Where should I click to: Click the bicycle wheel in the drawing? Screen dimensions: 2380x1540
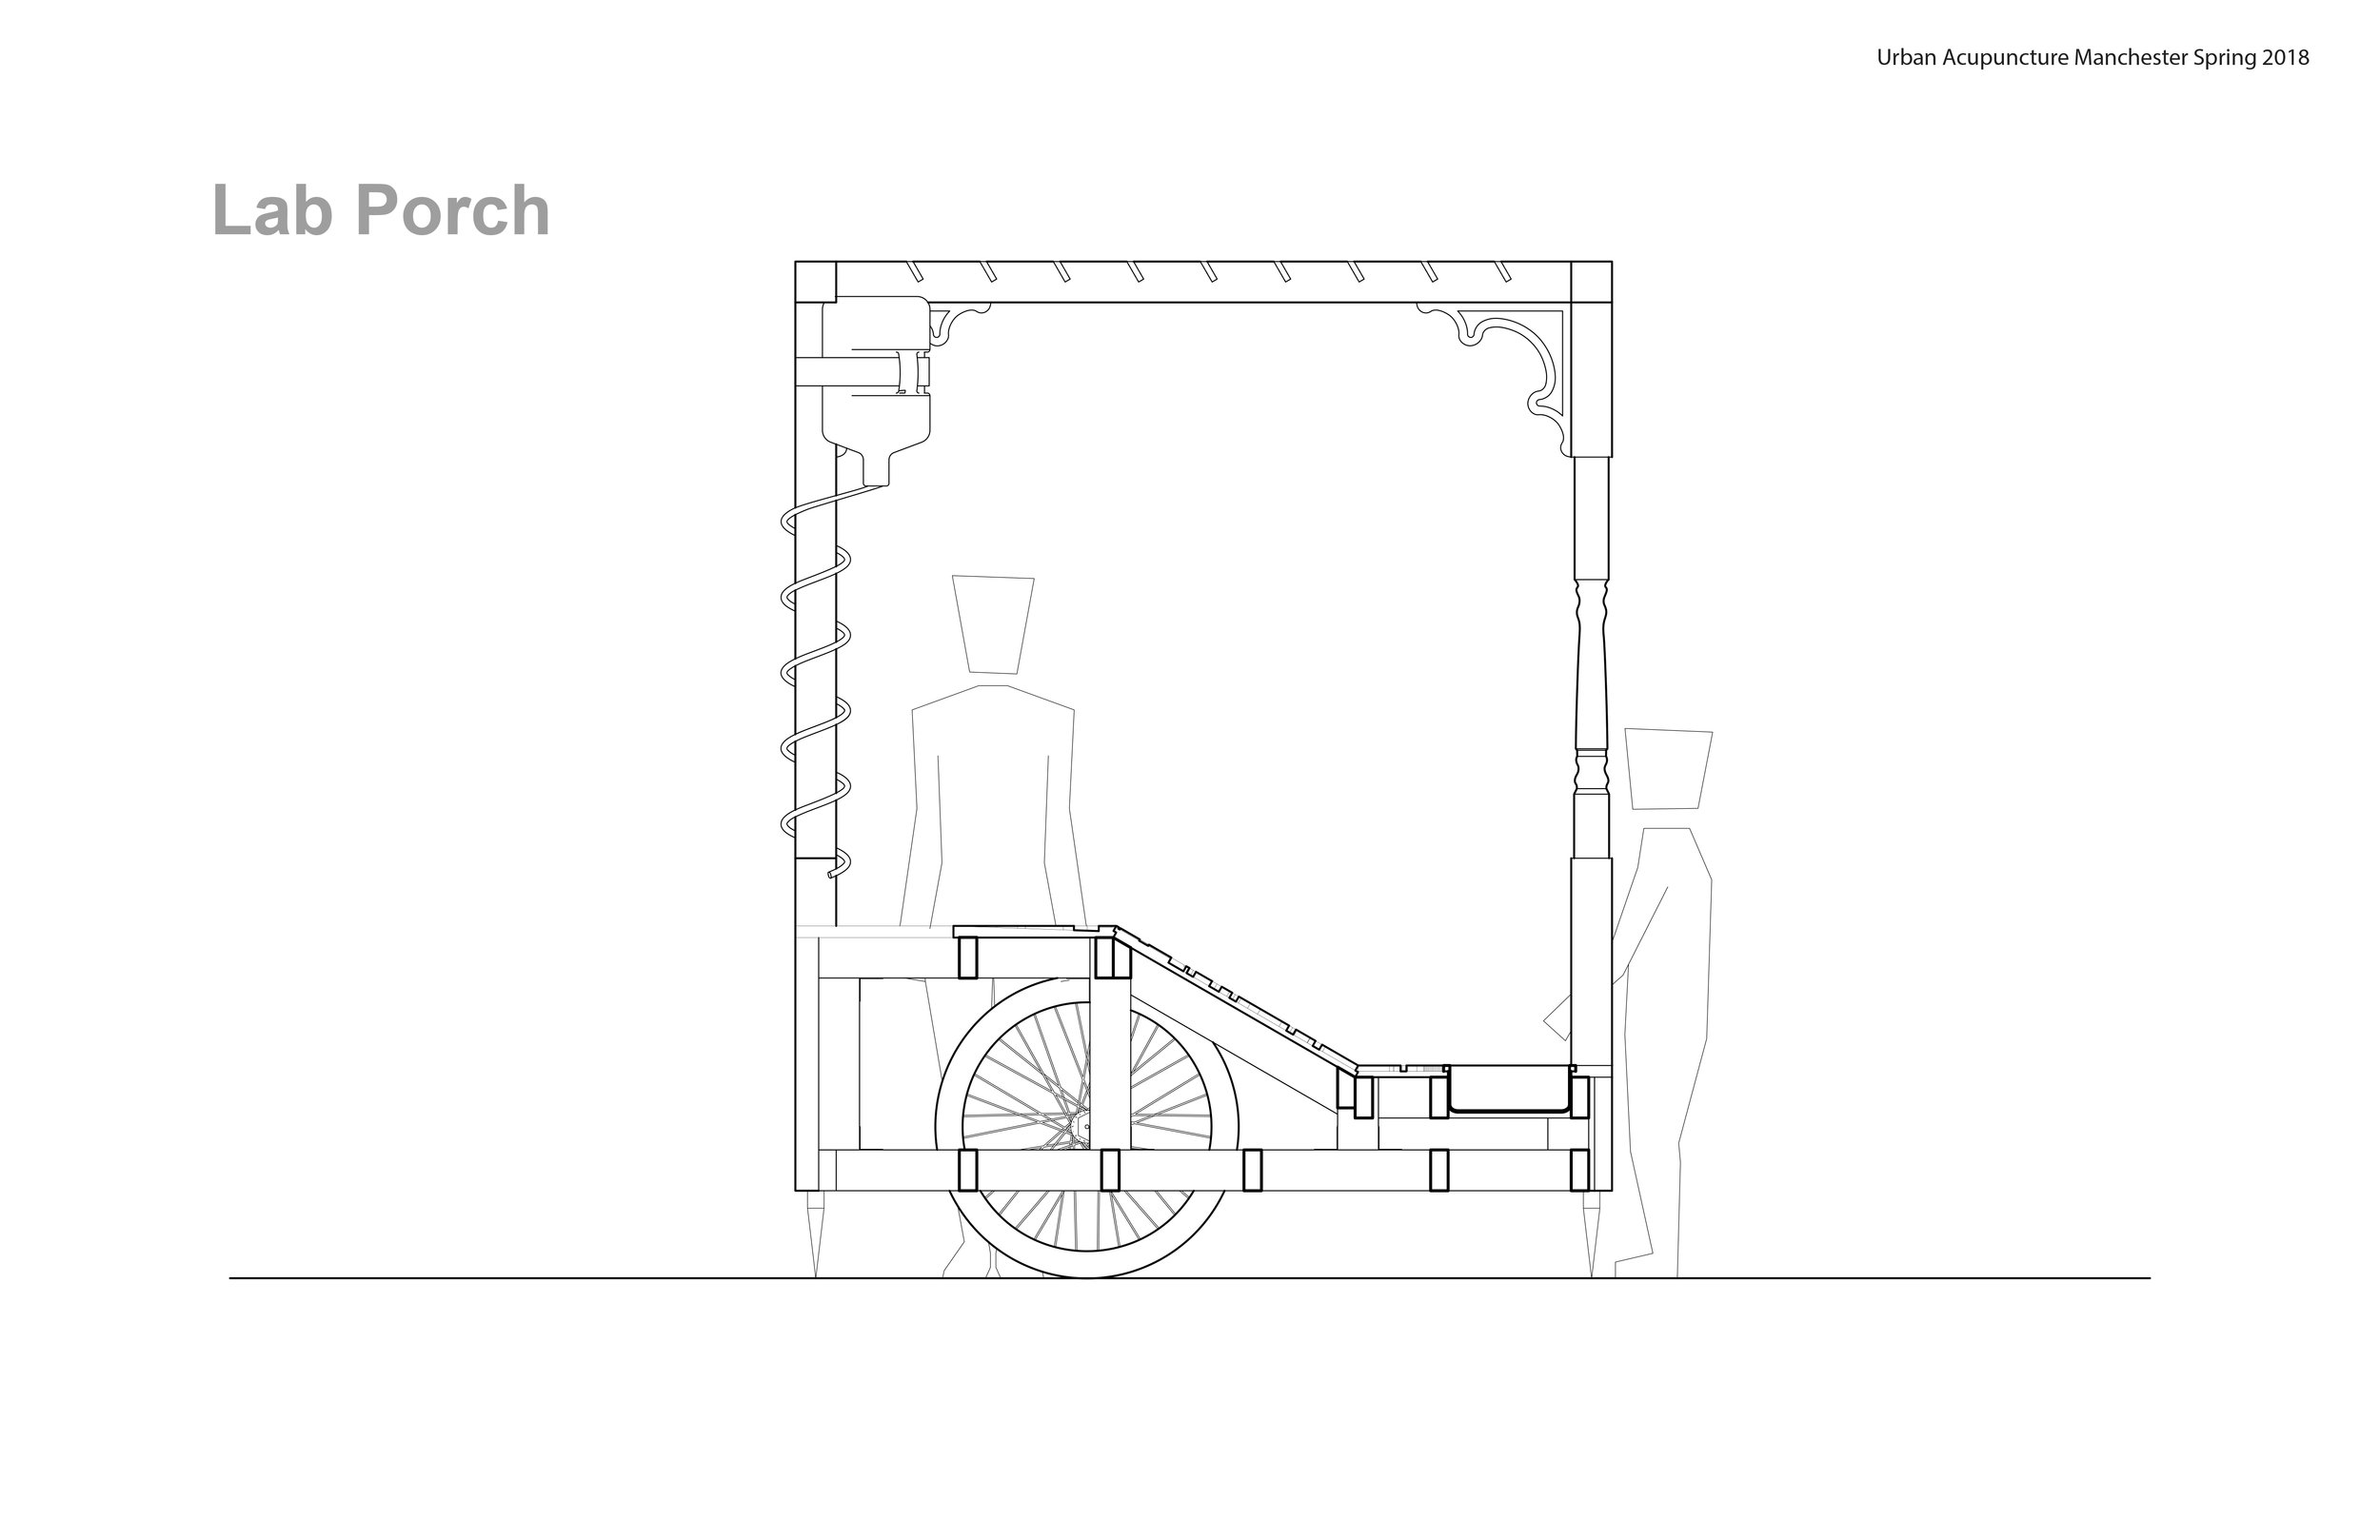1087,1127
